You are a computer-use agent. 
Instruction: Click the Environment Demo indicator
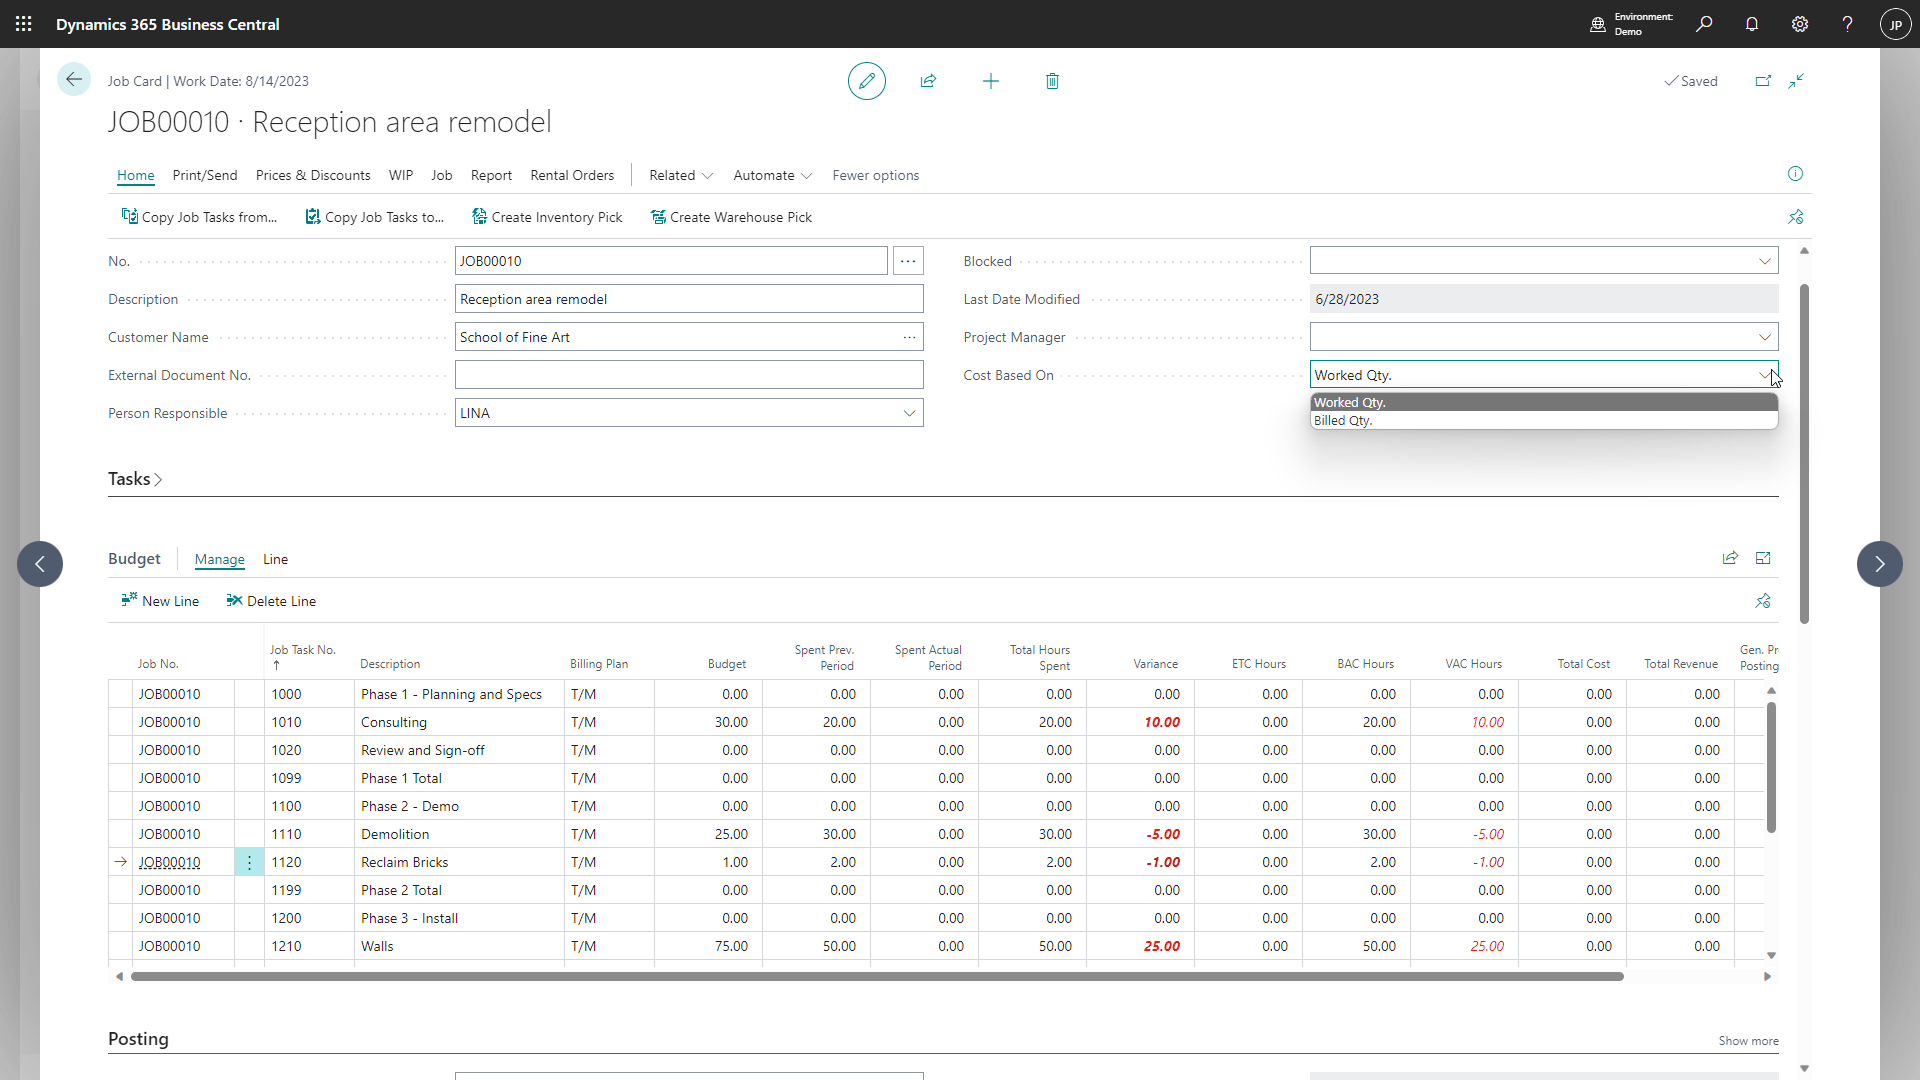[1631, 24]
